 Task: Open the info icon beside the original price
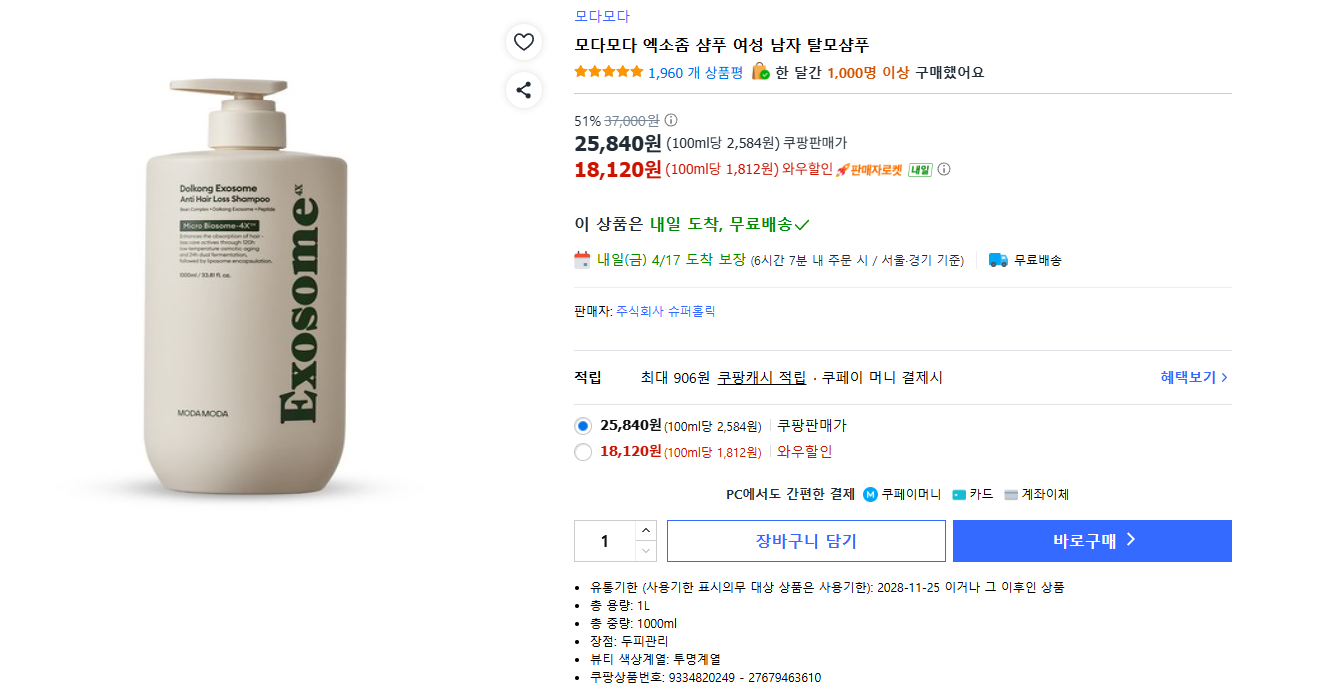[x=671, y=119]
